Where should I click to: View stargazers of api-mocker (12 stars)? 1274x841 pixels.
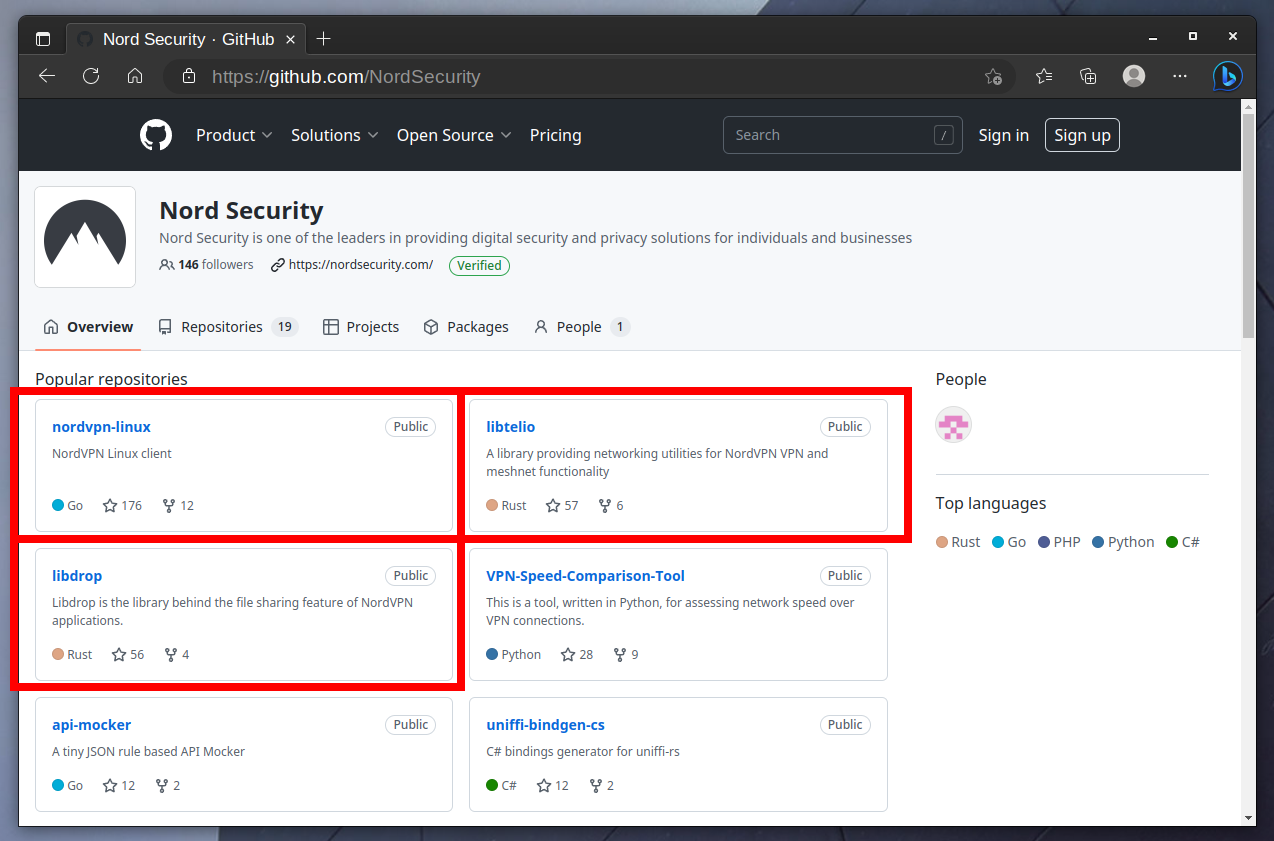coord(119,785)
